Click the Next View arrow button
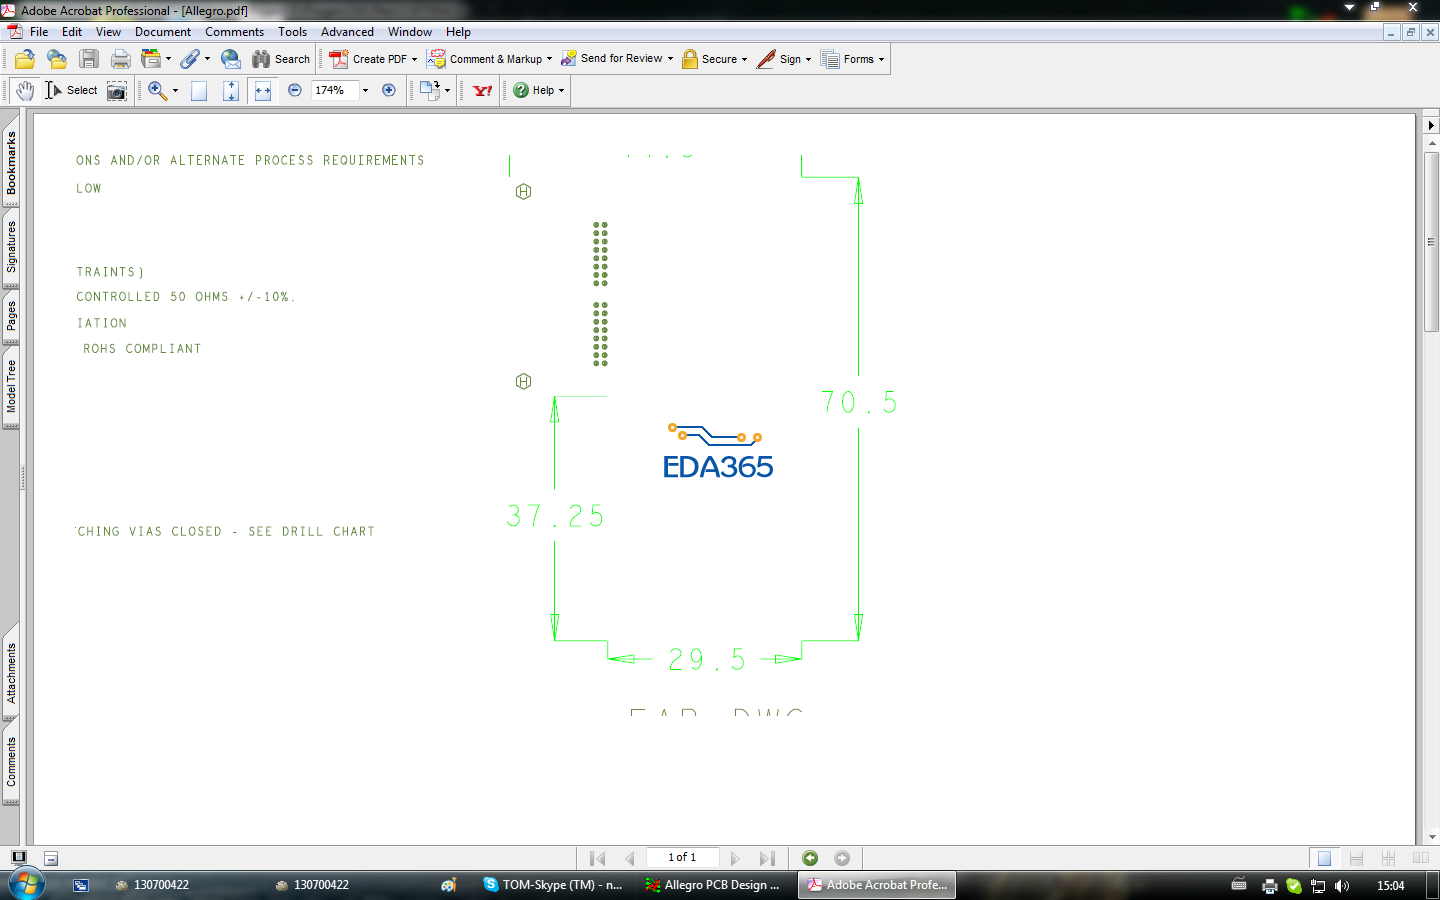The height and width of the screenshot is (900, 1440). pos(842,858)
